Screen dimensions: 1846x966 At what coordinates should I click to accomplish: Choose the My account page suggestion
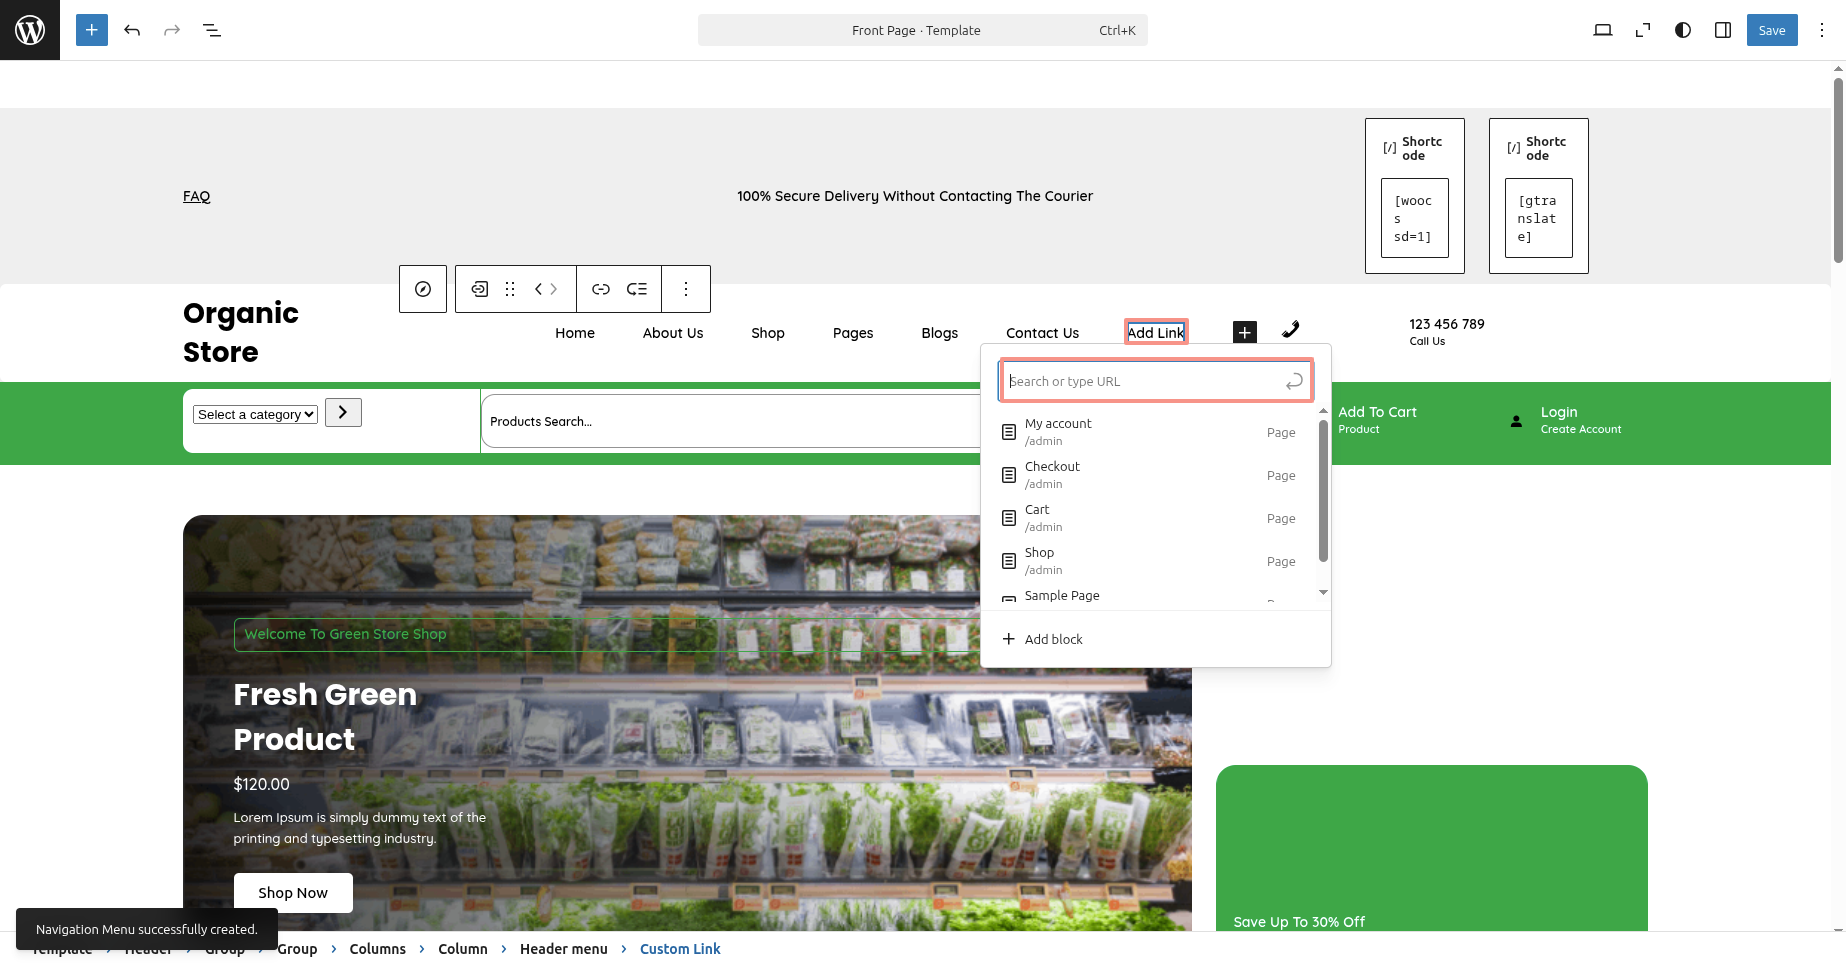tap(1150, 432)
